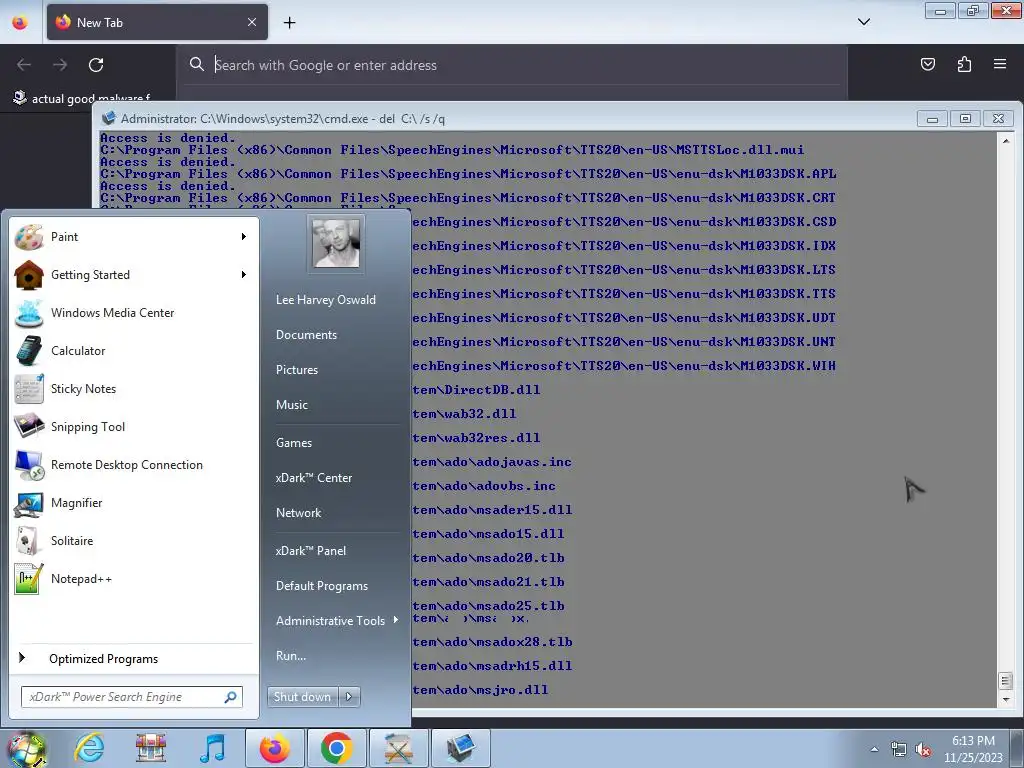This screenshot has height=768, width=1024.
Task: Open Firefox extensions icon
Action: 964,64
